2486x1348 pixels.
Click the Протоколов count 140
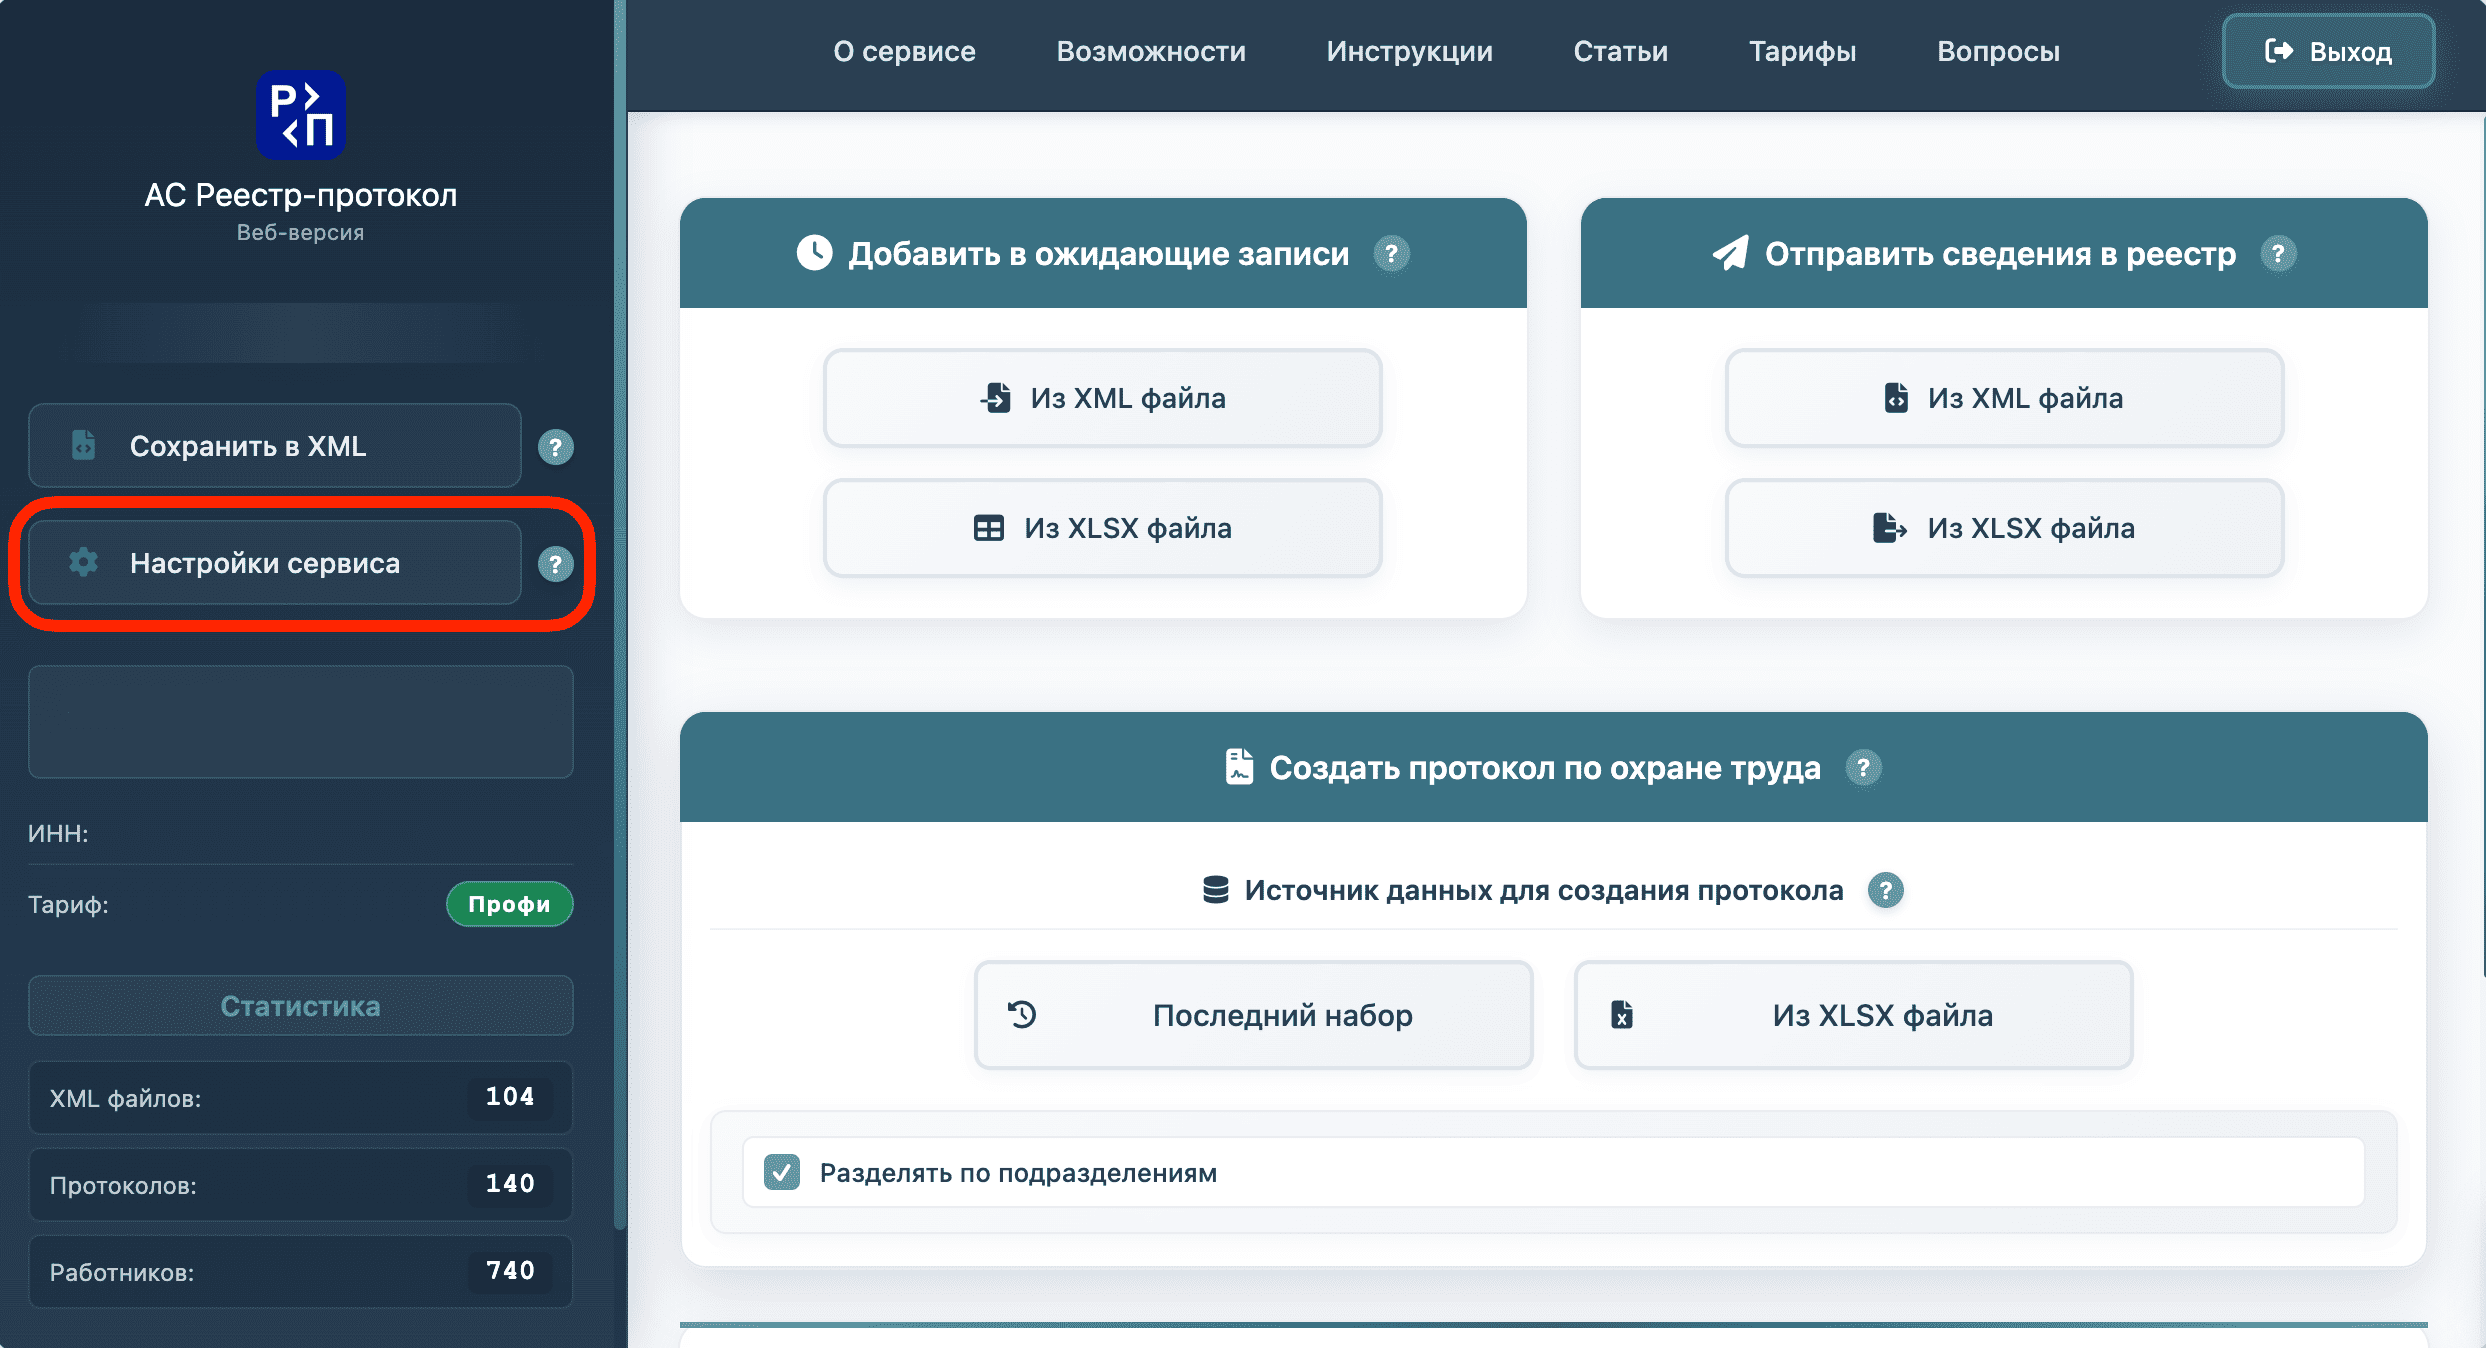510,1184
